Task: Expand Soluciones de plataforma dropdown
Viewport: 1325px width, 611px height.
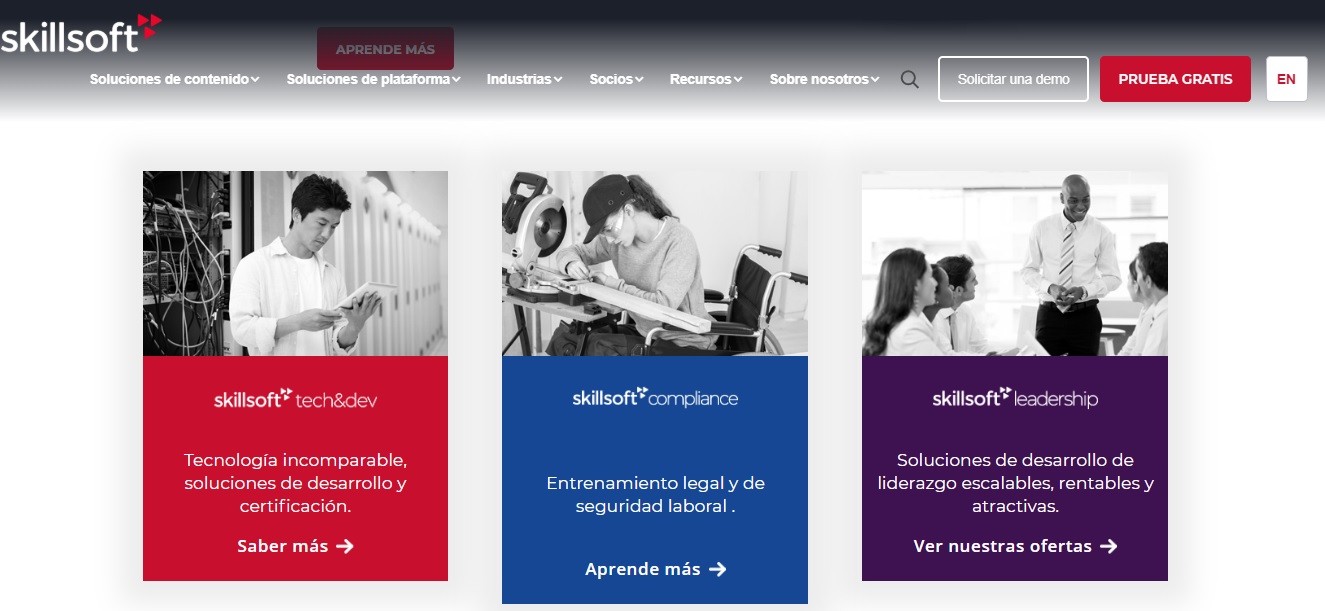Action: (x=373, y=79)
